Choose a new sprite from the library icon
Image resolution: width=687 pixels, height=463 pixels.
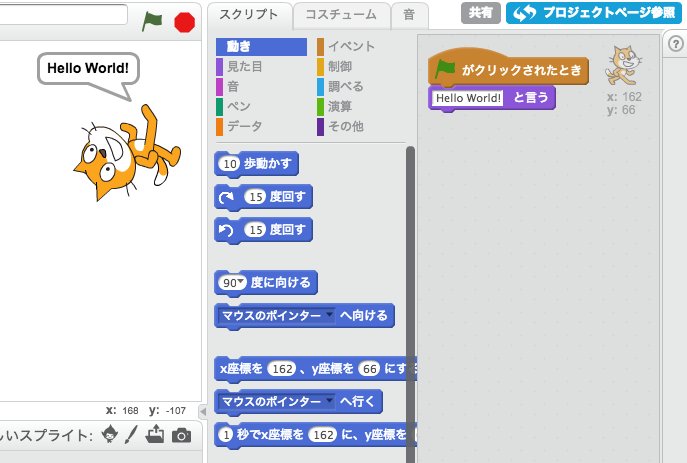tap(109, 435)
